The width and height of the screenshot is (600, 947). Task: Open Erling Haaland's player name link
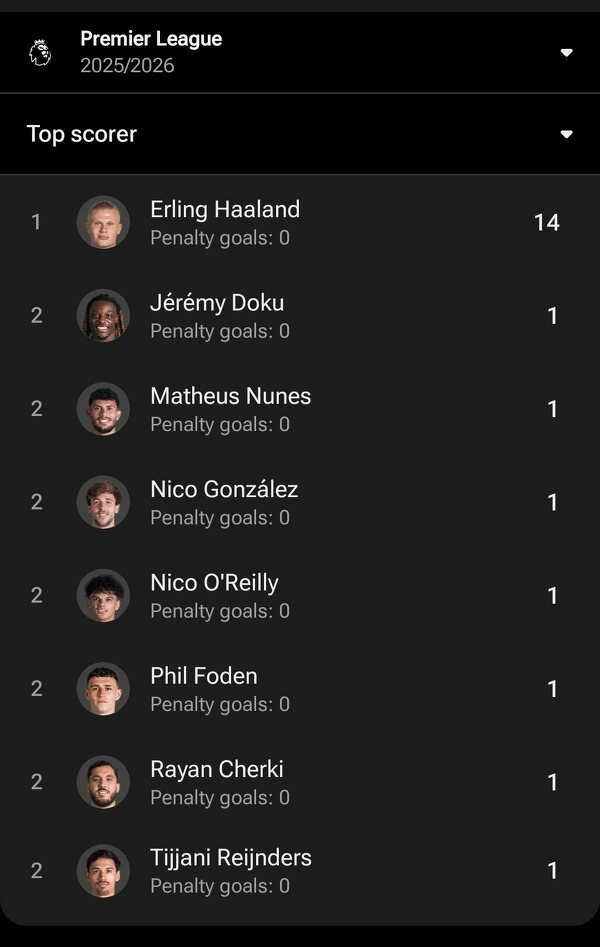click(225, 209)
